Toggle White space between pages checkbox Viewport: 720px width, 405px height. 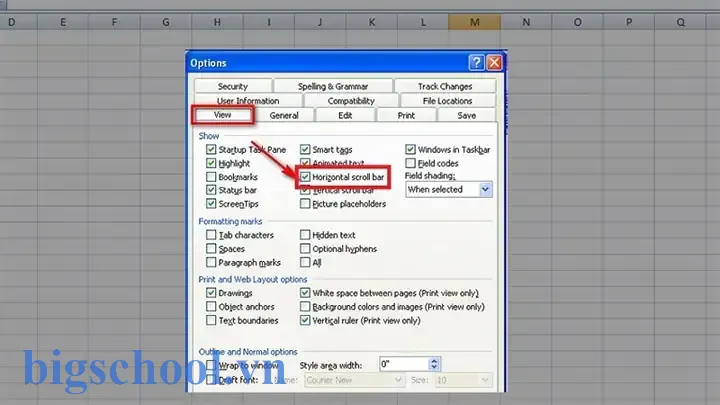point(305,292)
